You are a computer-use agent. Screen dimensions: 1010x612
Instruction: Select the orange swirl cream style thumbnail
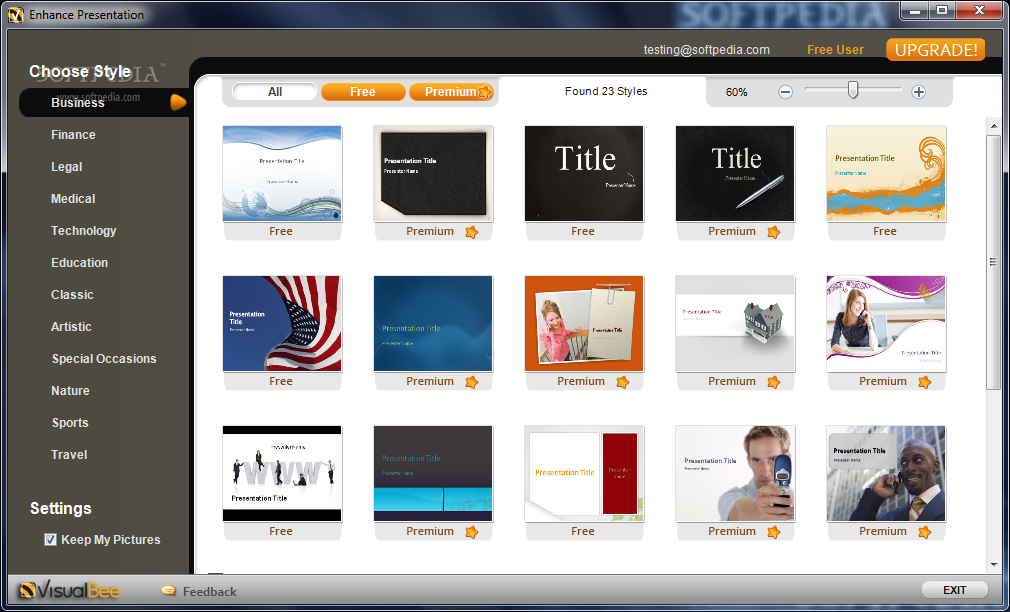(886, 174)
